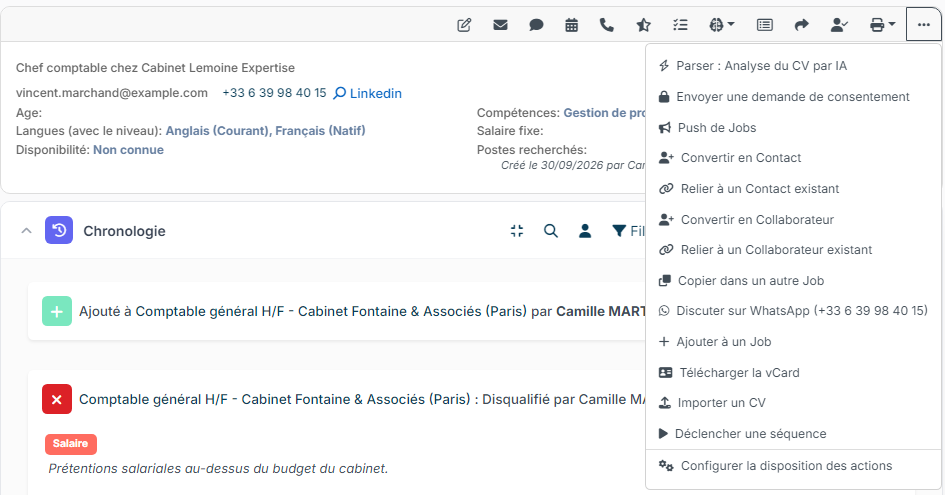Viewport: 945px width, 495px height.
Task: Choose Ajouter à un Job
Action: pos(793,342)
